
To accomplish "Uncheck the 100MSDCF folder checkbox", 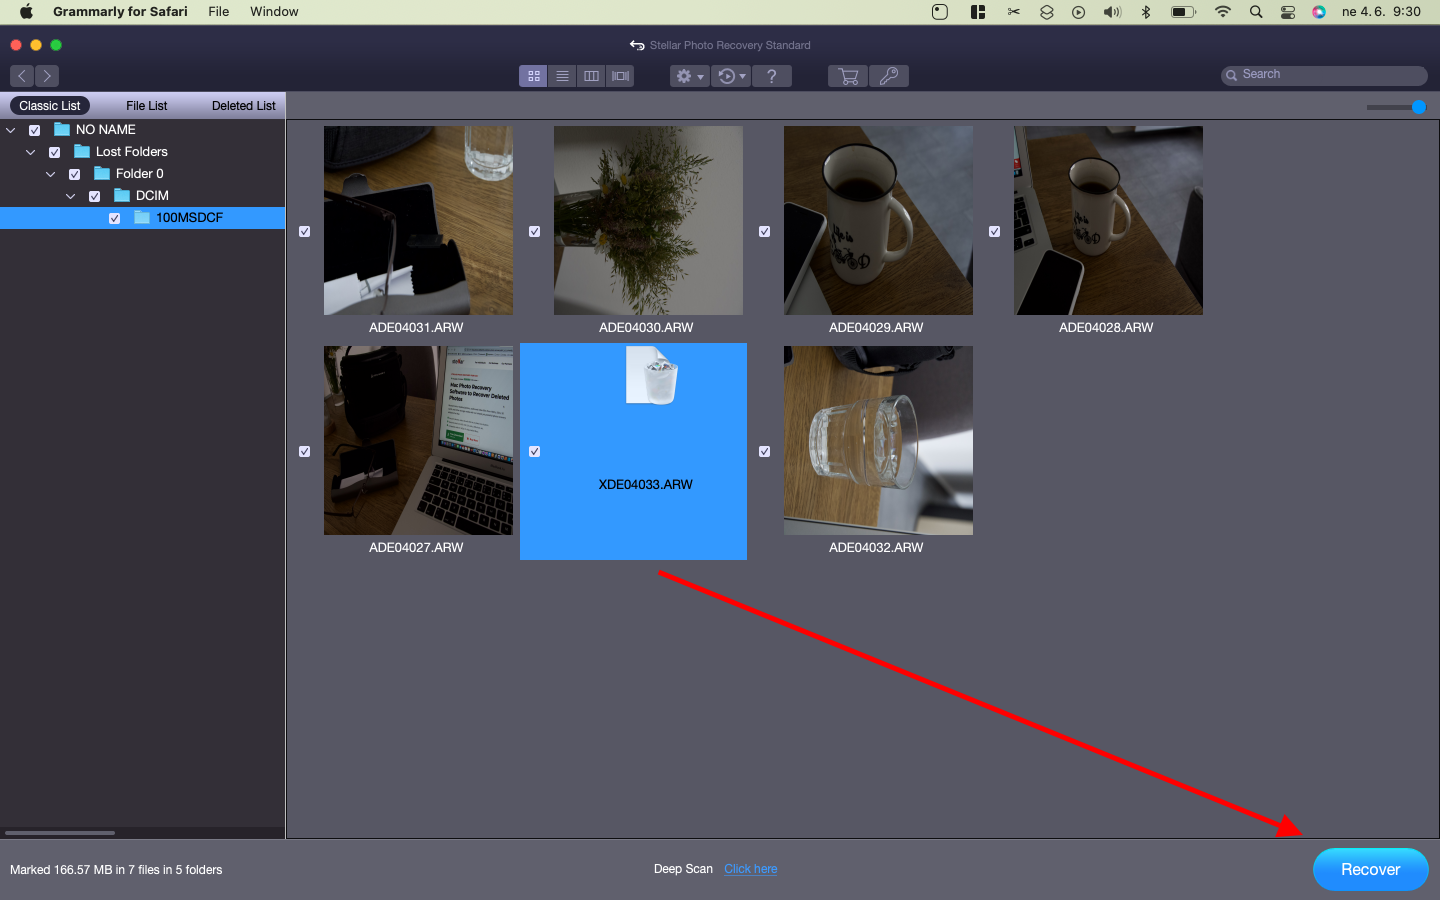I will tap(115, 218).
